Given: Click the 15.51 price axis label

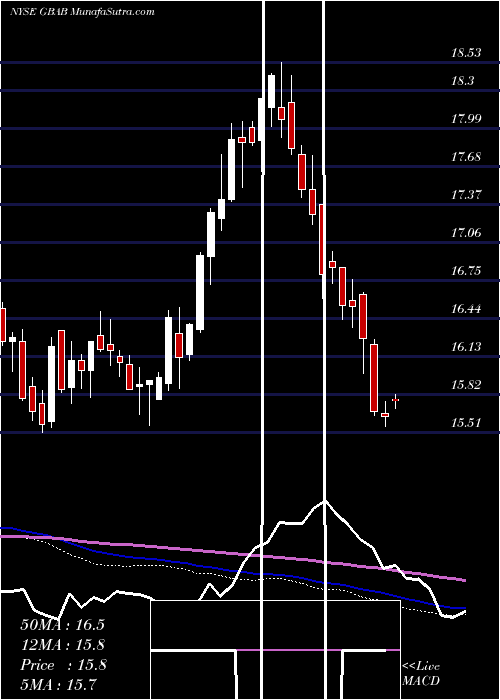Looking at the screenshot, I should 466,422.
